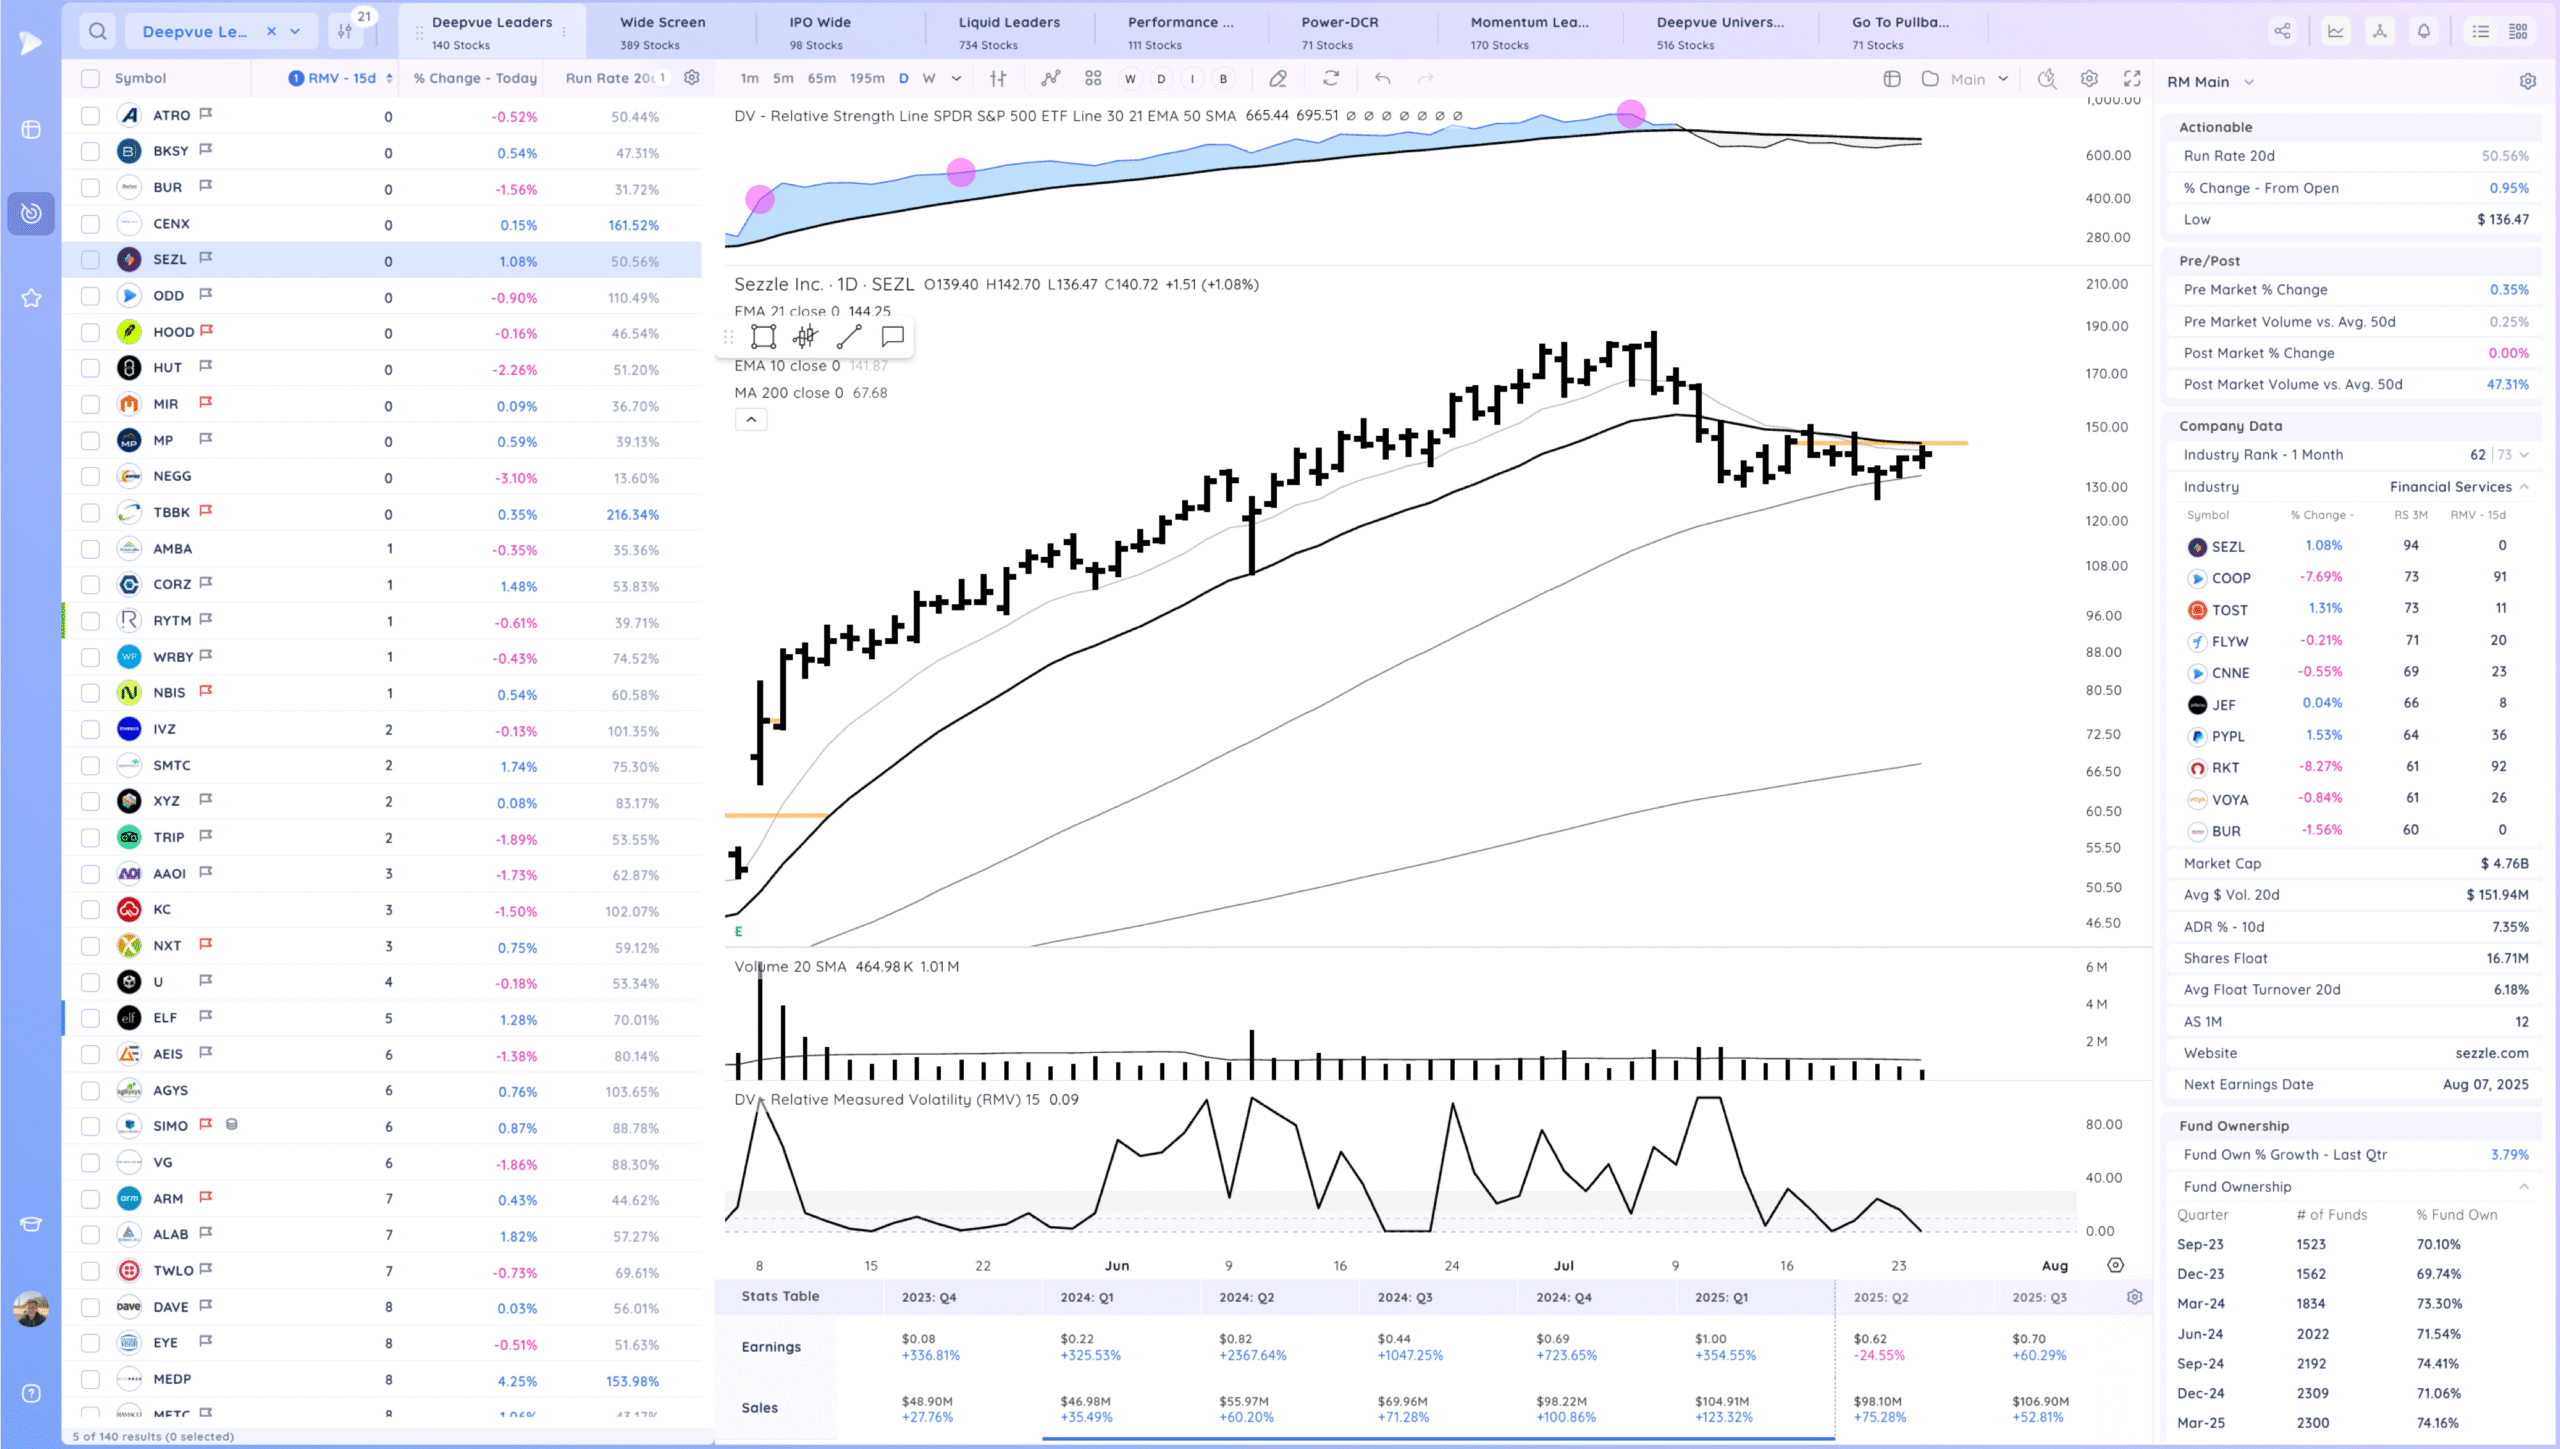Click the eraser drawing tool icon
The image size is (2560, 1449).
click(1278, 78)
